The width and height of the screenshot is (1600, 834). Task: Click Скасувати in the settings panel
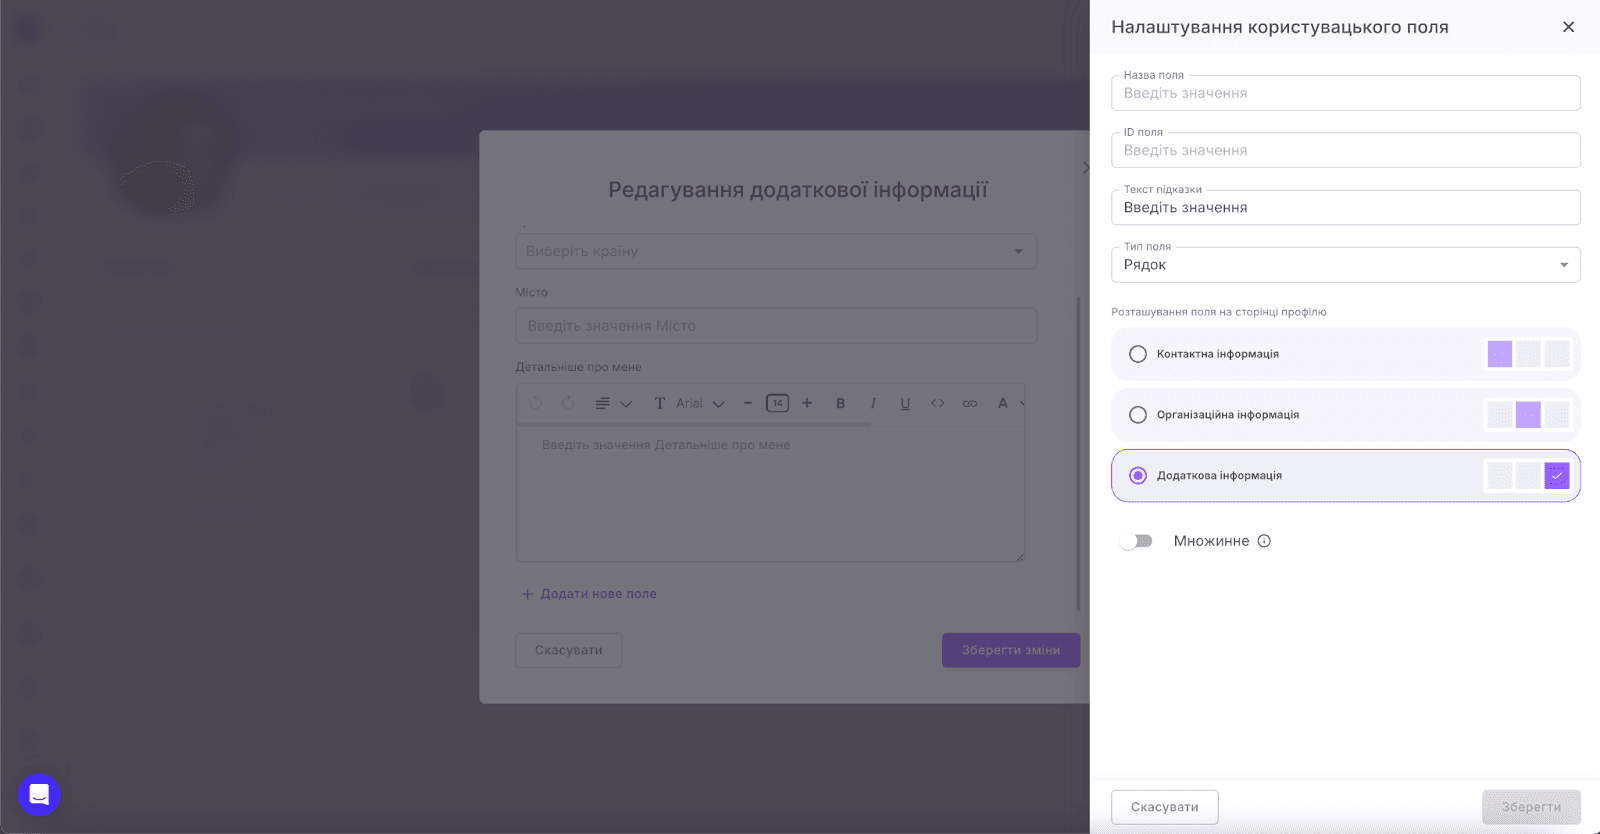click(1165, 807)
